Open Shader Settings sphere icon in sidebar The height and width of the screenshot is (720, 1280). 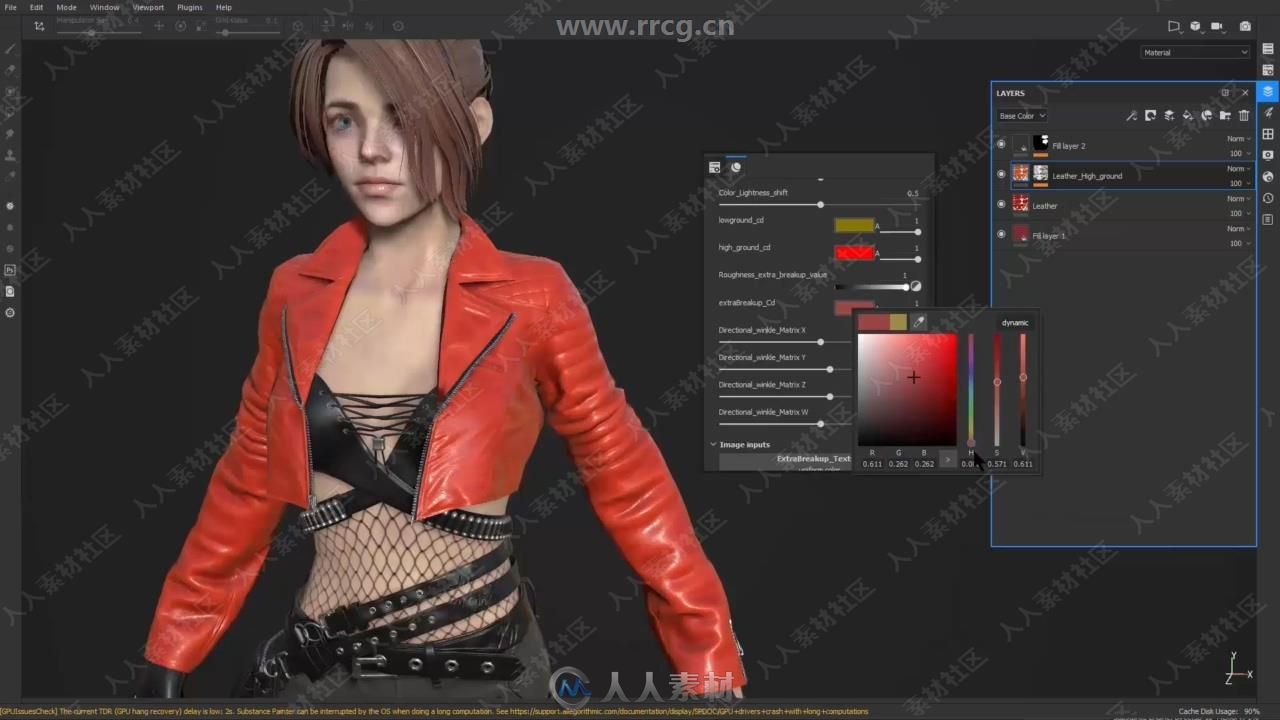click(x=1268, y=177)
